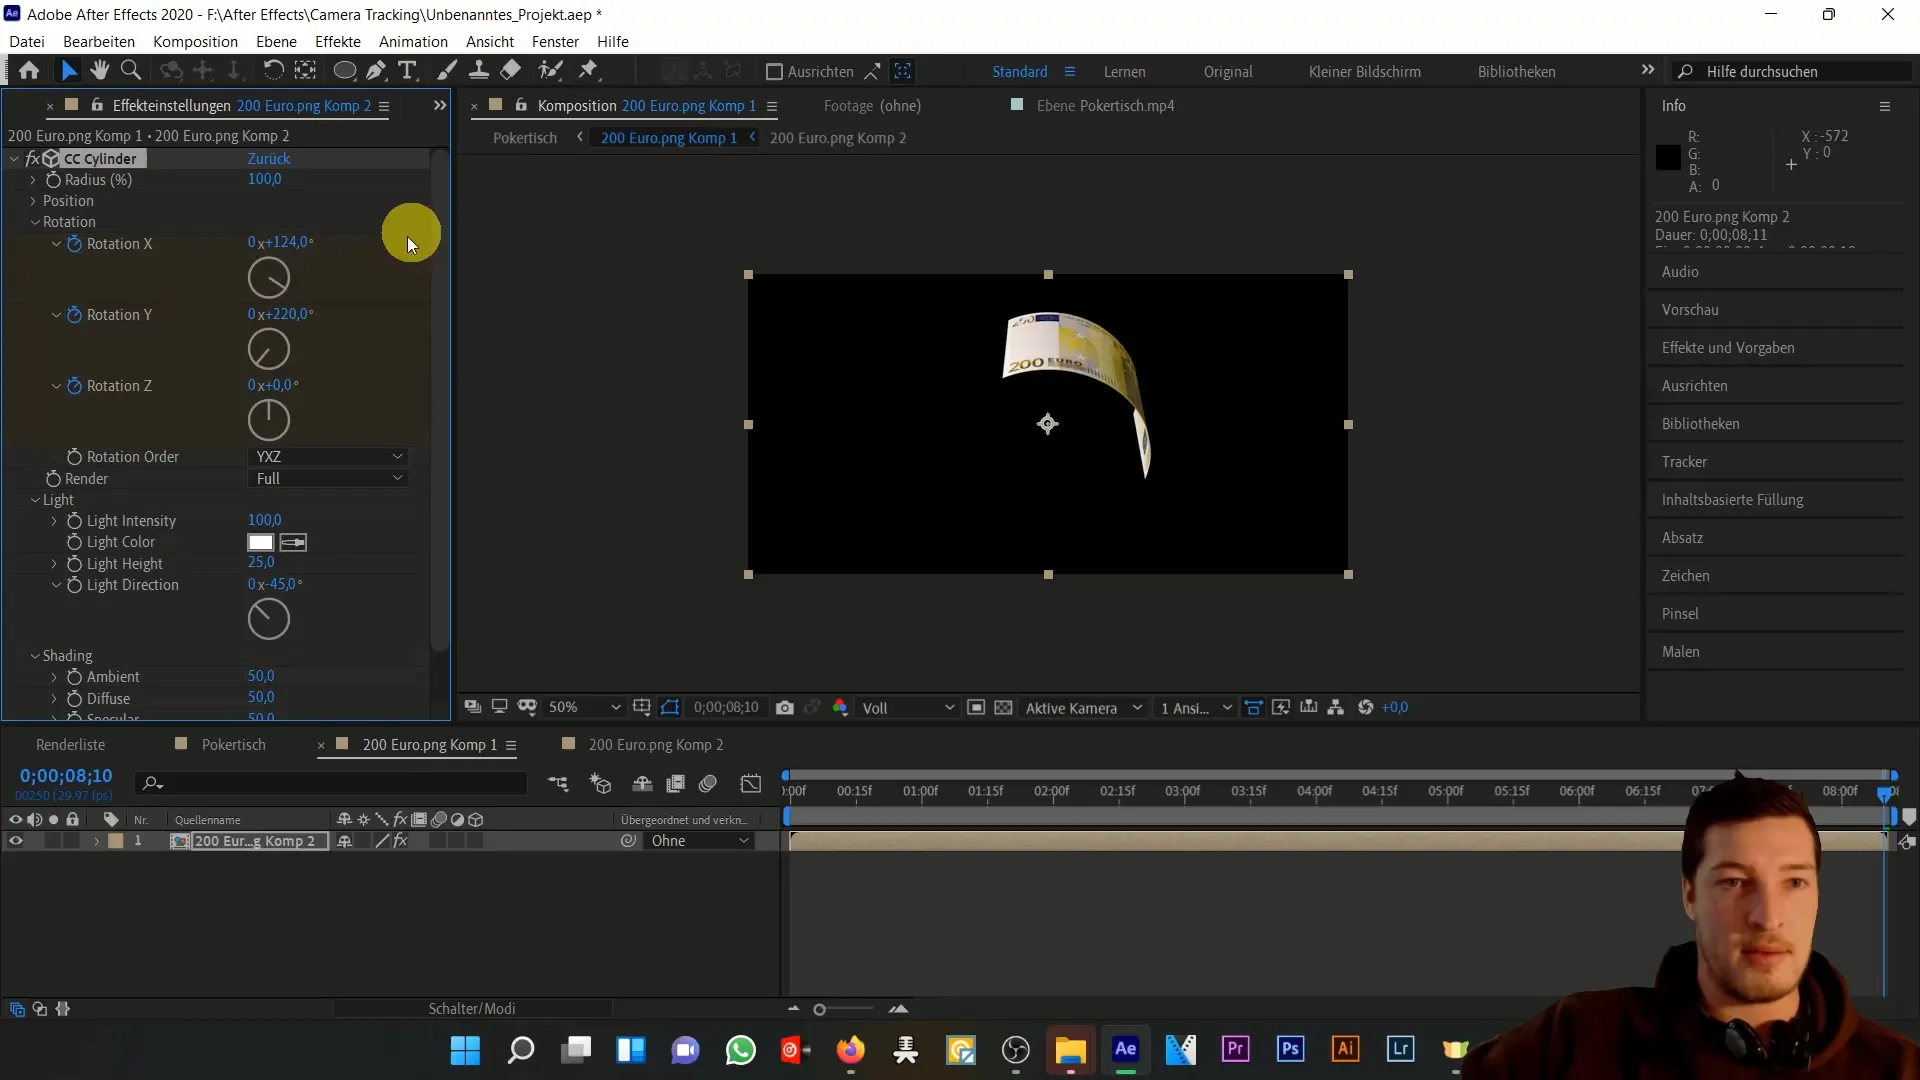
Task: Click the solo layer icon in timeline
Action: (x=51, y=841)
